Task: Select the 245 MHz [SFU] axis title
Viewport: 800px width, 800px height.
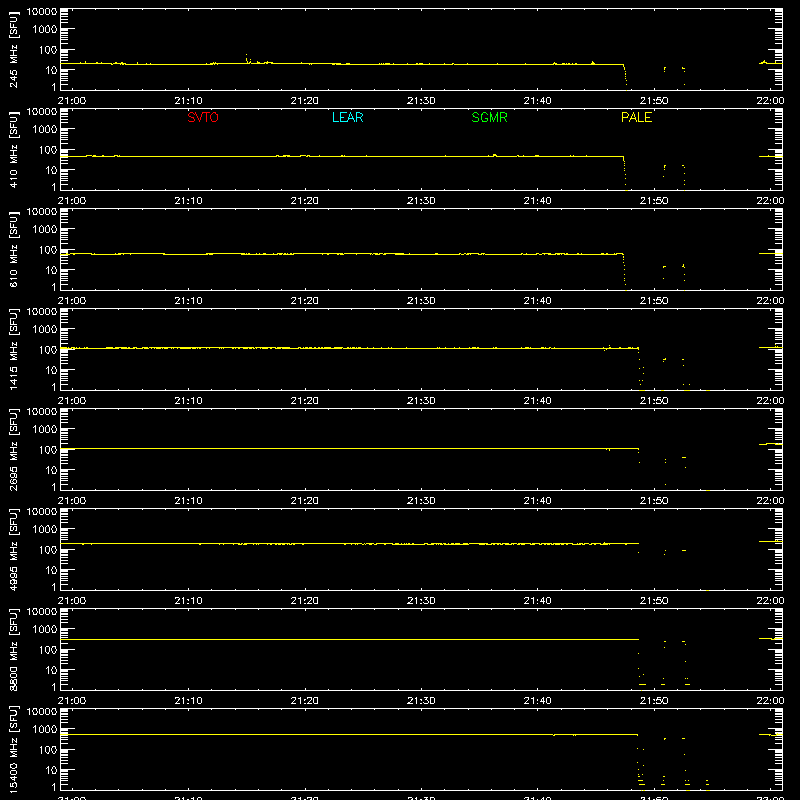Action: (13, 49)
